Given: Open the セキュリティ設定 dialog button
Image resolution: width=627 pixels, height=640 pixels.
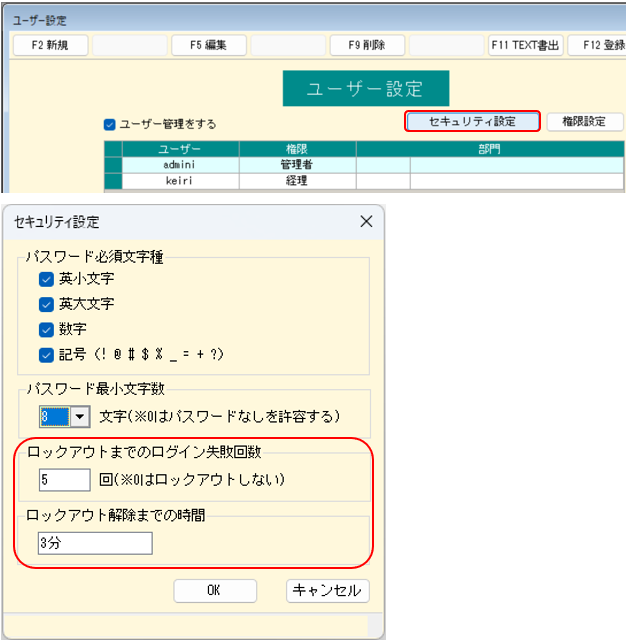Looking at the screenshot, I should pos(472,121).
